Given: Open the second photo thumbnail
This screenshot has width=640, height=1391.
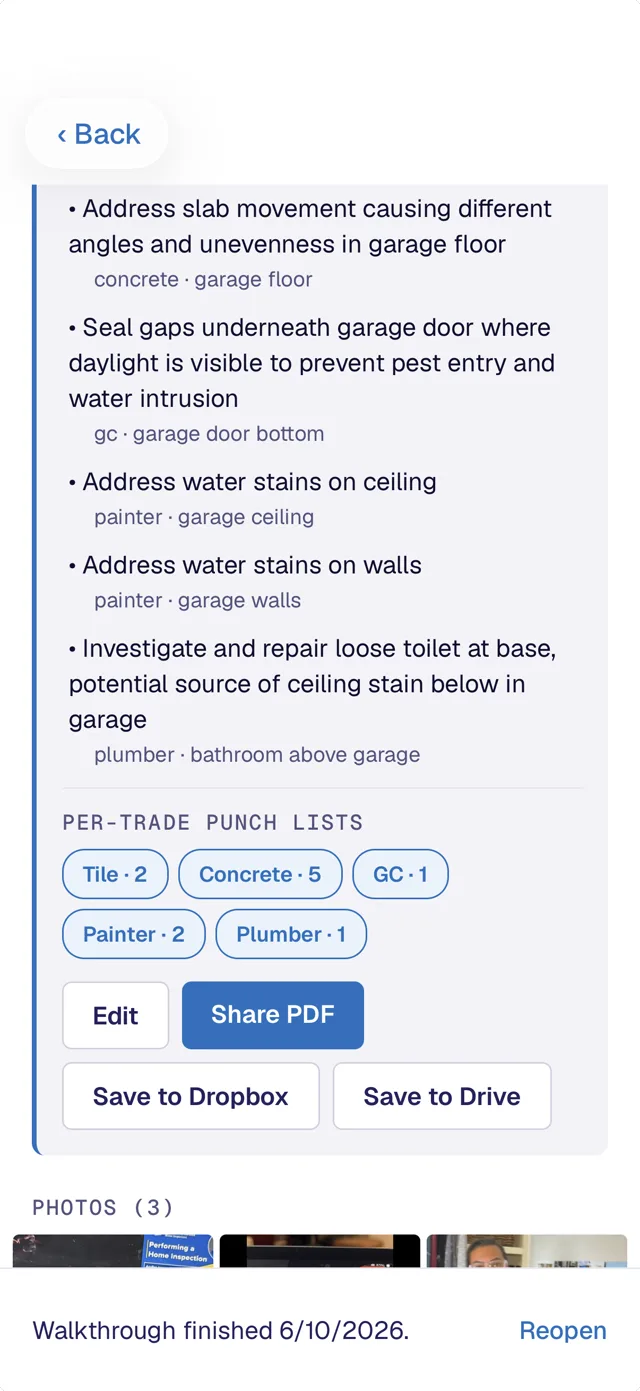Looking at the screenshot, I should 320,1251.
